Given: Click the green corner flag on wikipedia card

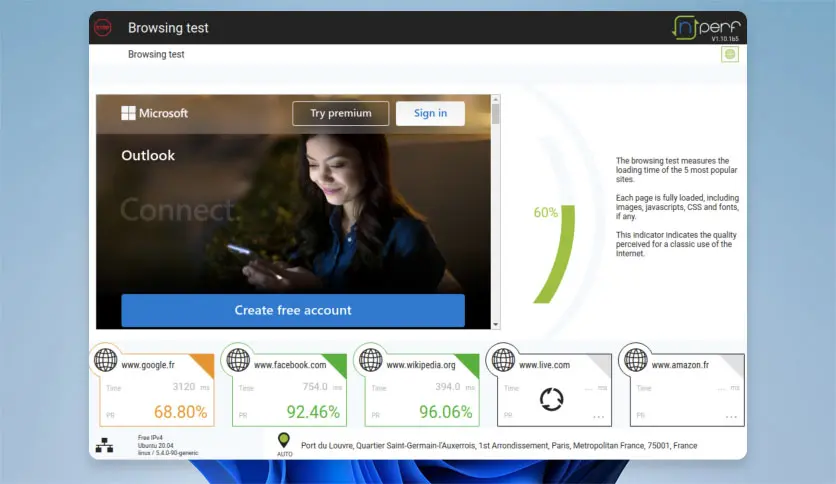Looking at the screenshot, I should tap(471, 363).
